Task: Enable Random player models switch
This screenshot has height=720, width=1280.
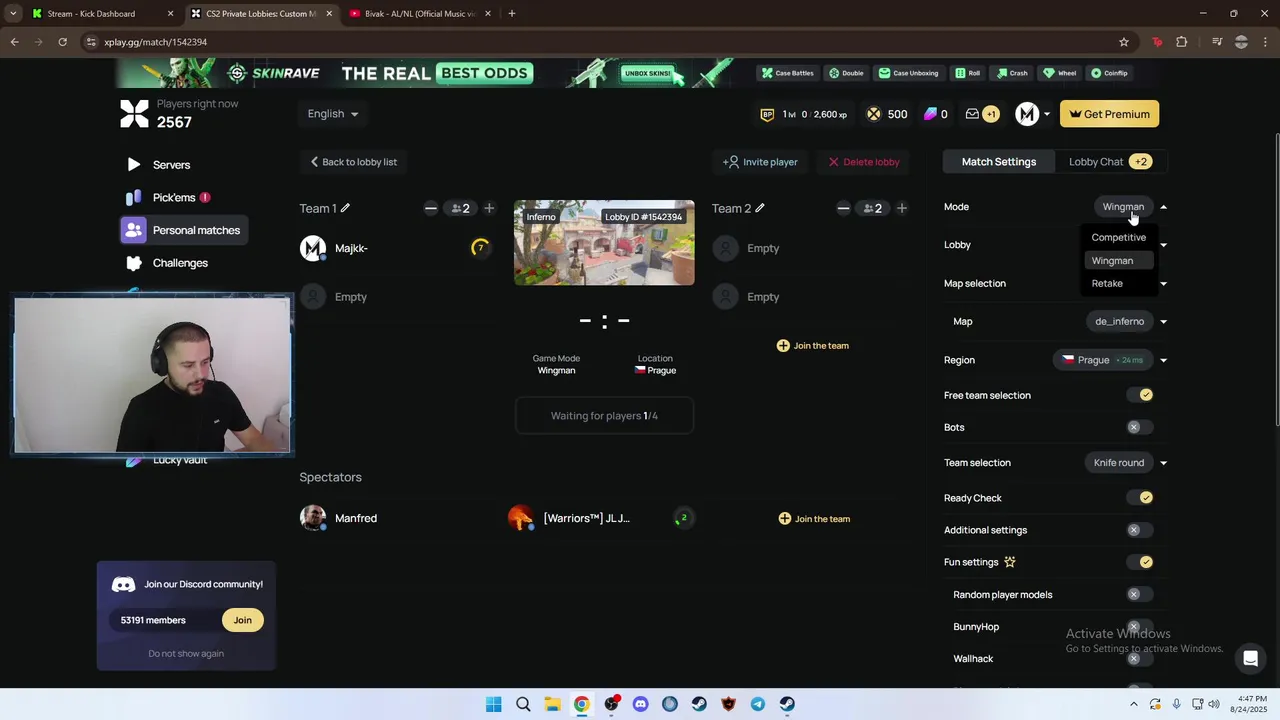Action: (x=1140, y=594)
